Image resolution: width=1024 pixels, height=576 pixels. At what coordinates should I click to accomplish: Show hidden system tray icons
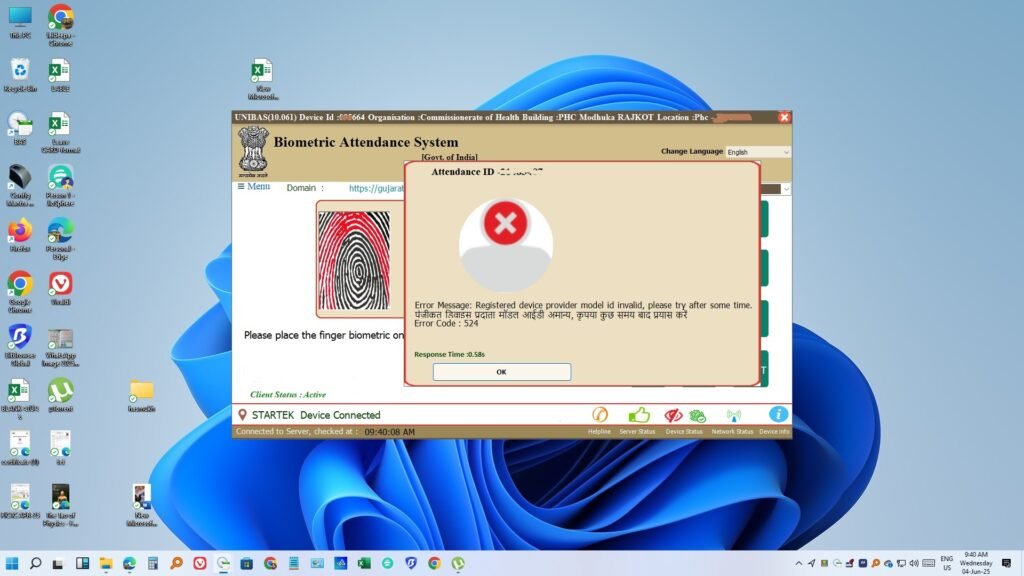[x=798, y=563]
